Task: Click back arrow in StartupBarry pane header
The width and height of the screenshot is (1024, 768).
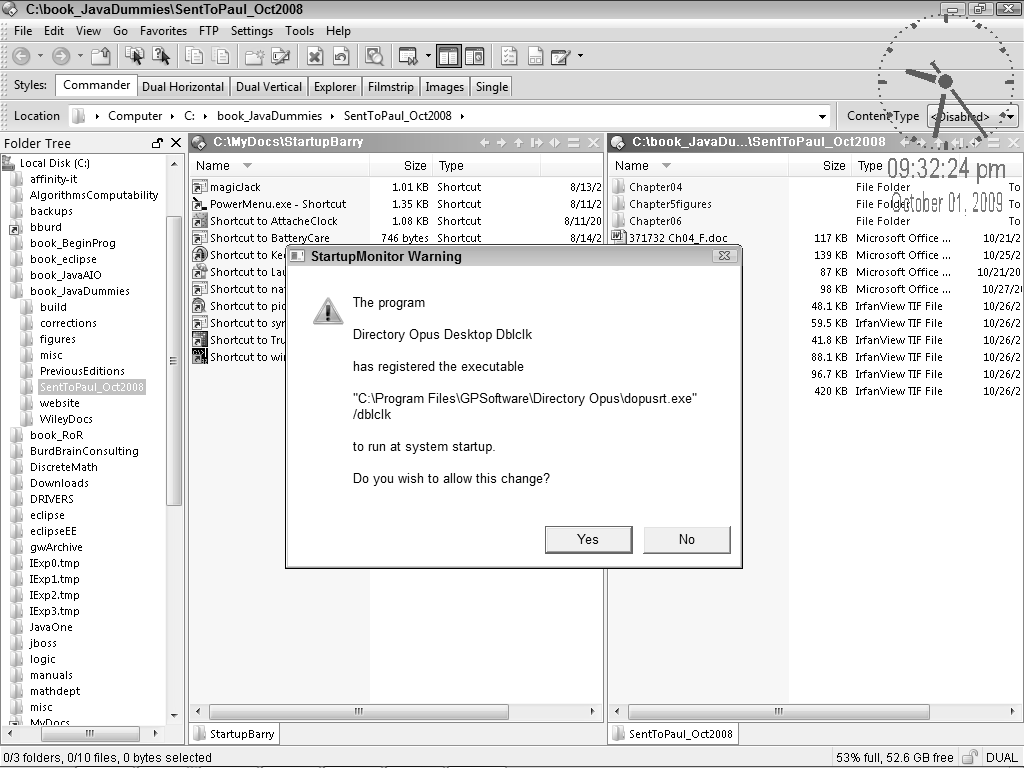Action: [x=484, y=142]
